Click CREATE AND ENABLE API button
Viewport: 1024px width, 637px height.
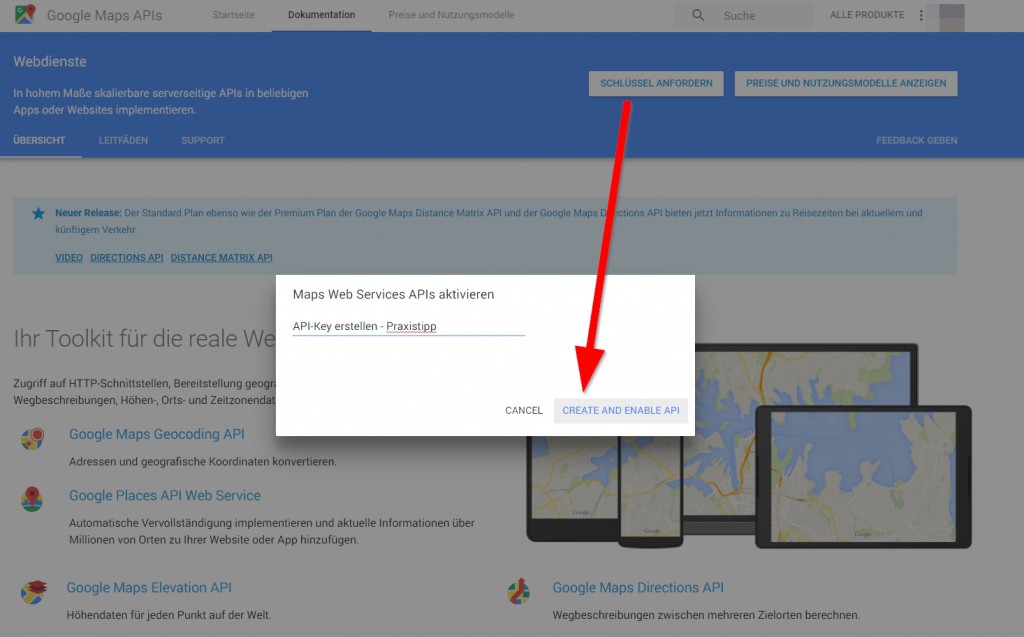620,410
